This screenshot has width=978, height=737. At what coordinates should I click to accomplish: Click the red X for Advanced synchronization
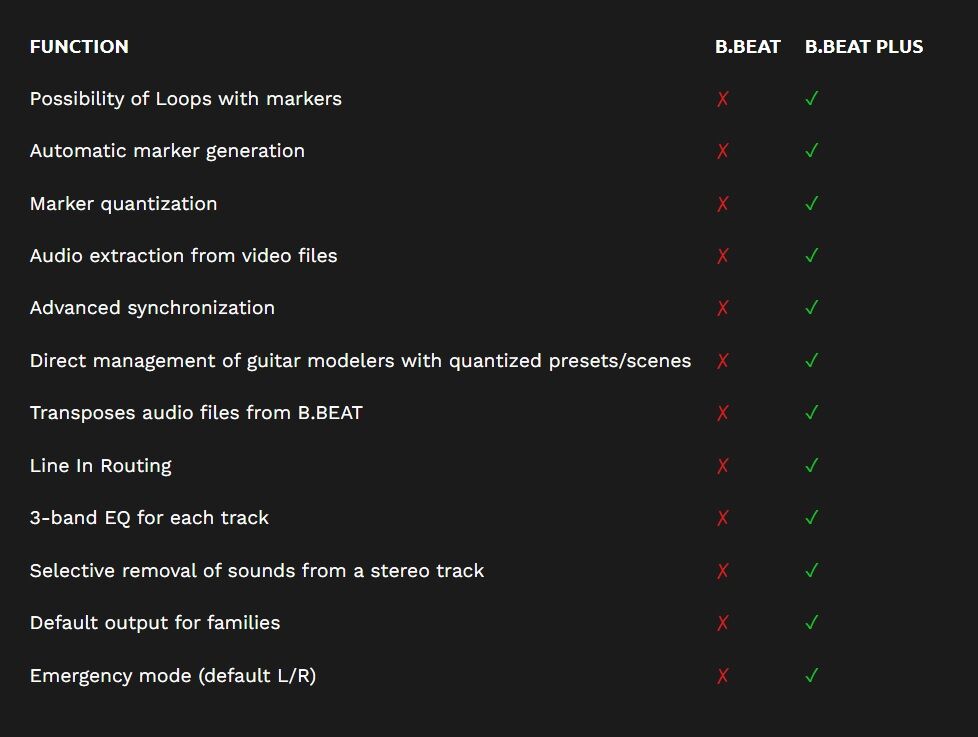(723, 308)
